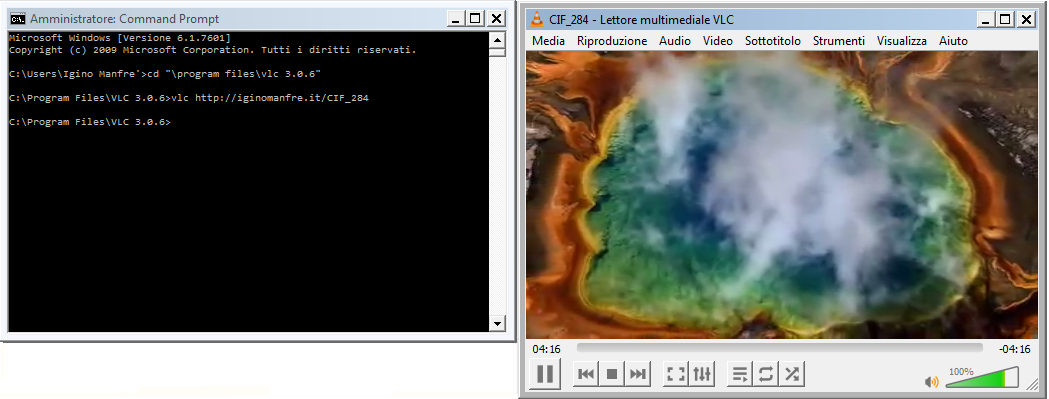The height and width of the screenshot is (399, 1049).
Task: Stop playback with the stop button
Action: [611, 374]
